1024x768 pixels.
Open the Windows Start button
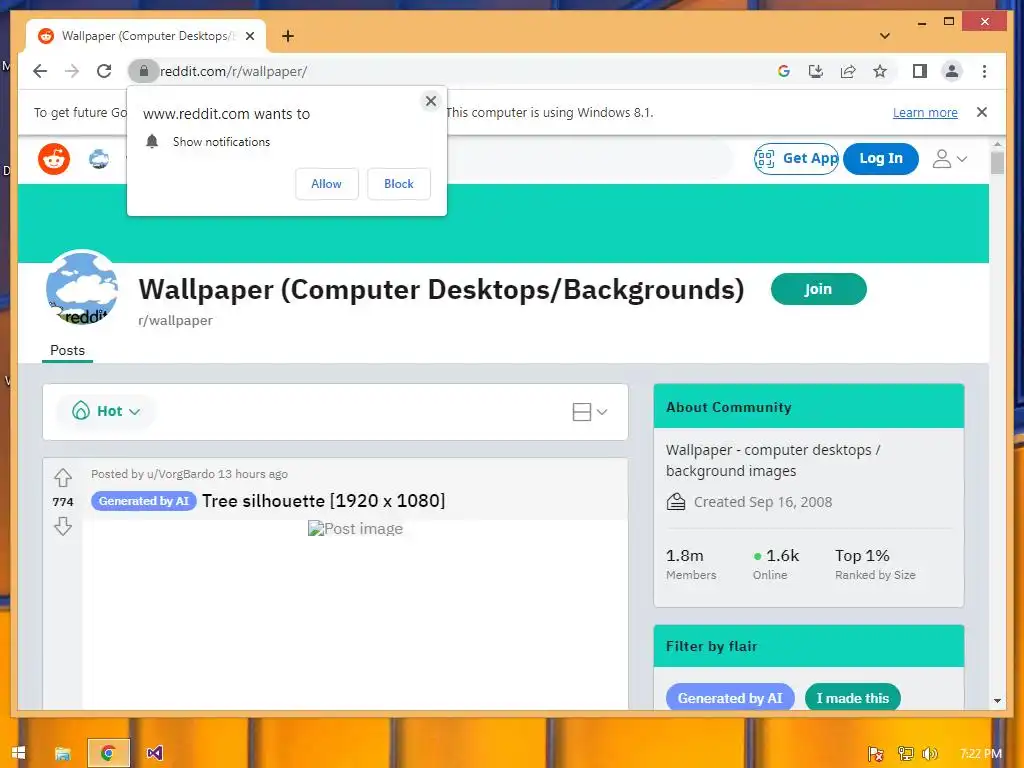18,753
